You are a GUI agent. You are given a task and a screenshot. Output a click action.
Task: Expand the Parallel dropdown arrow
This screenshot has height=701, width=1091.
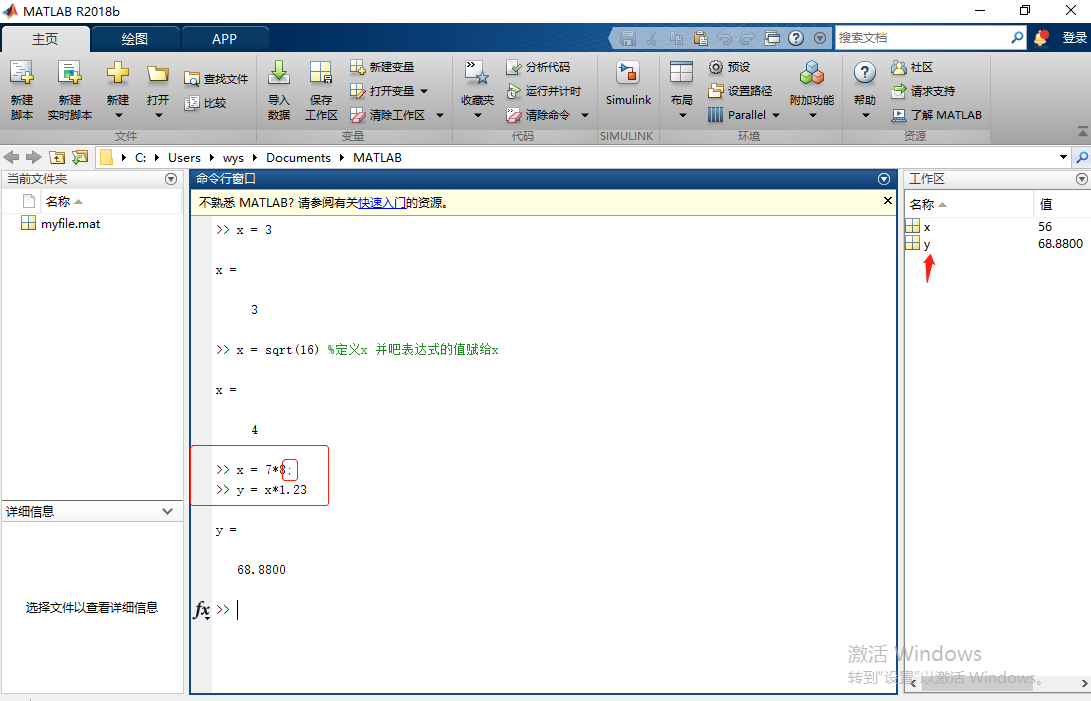[x=776, y=115]
